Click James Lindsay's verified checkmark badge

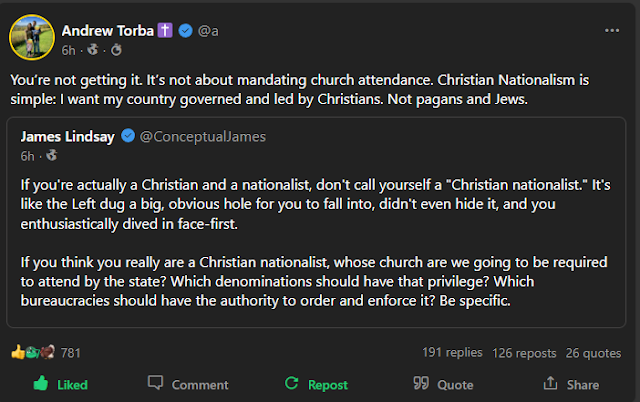coord(128,136)
